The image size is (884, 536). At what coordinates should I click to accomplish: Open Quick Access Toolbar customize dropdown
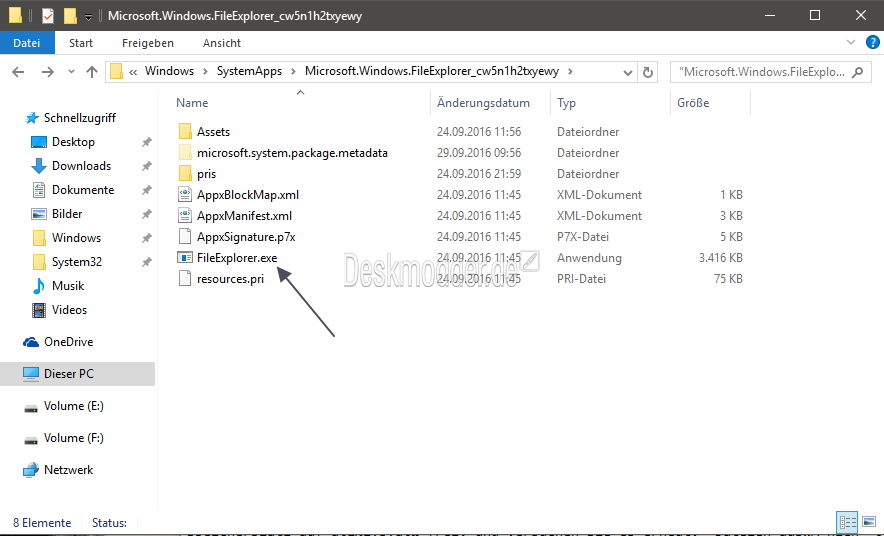pos(88,17)
